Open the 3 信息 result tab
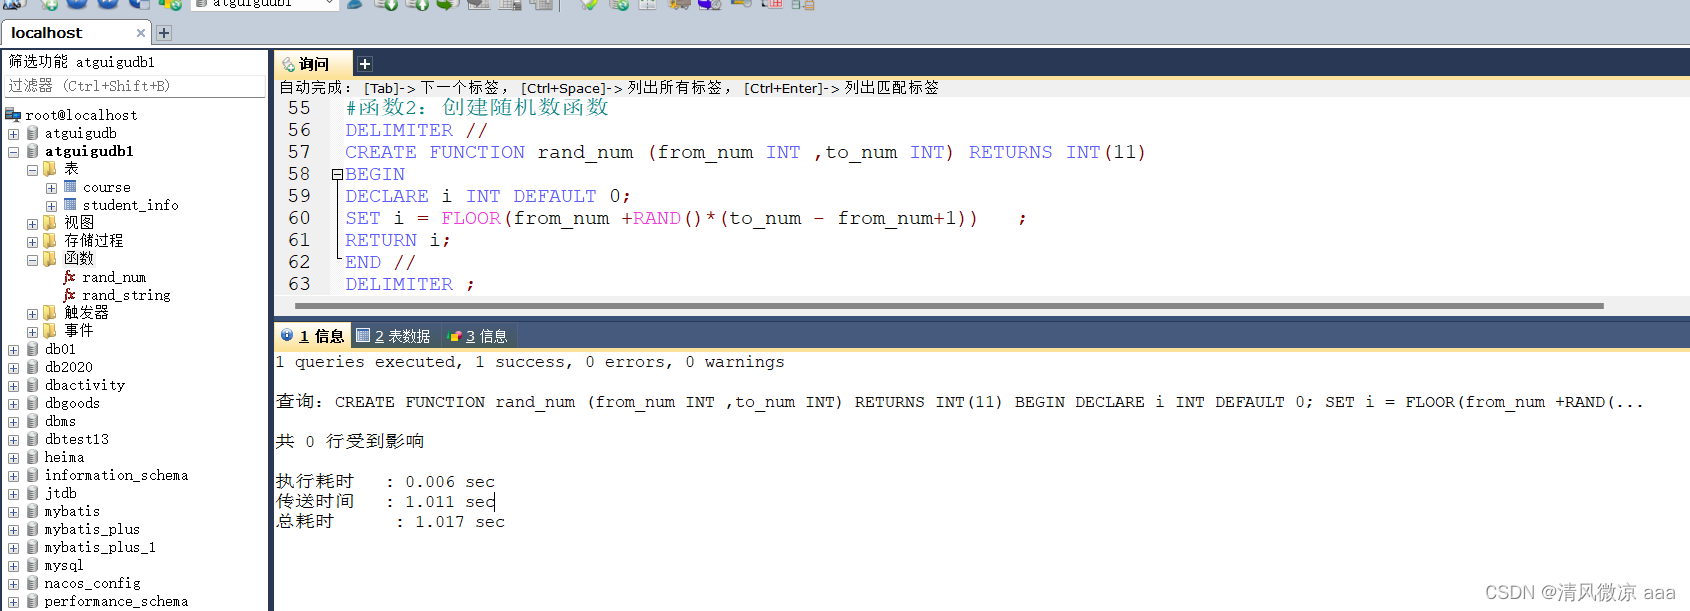1690x611 pixels. click(x=479, y=336)
